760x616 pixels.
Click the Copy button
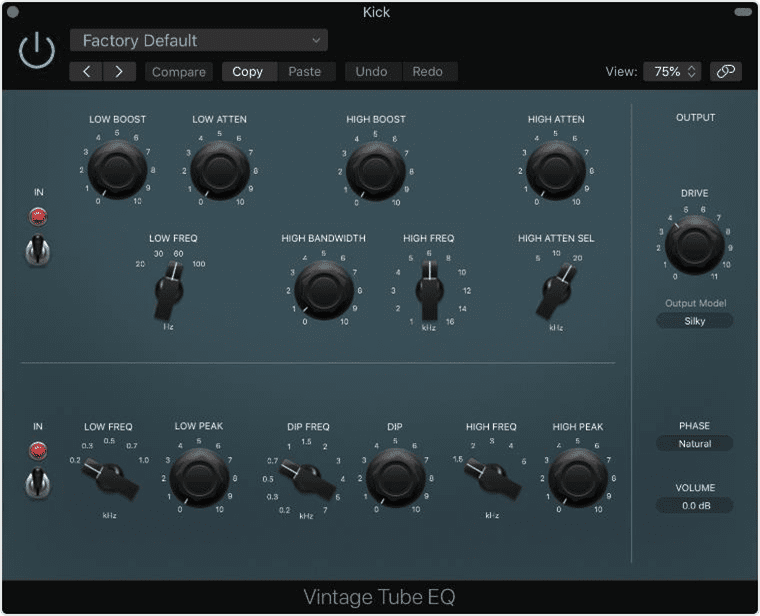tap(248, 72)
